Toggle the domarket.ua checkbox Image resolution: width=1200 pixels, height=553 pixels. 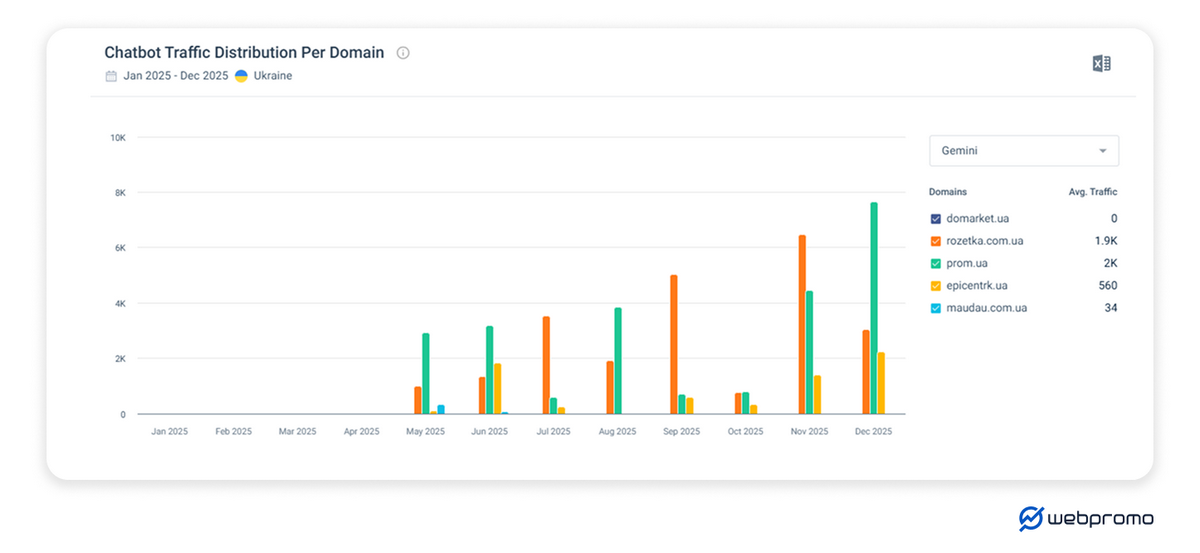[x=935, y=219]
